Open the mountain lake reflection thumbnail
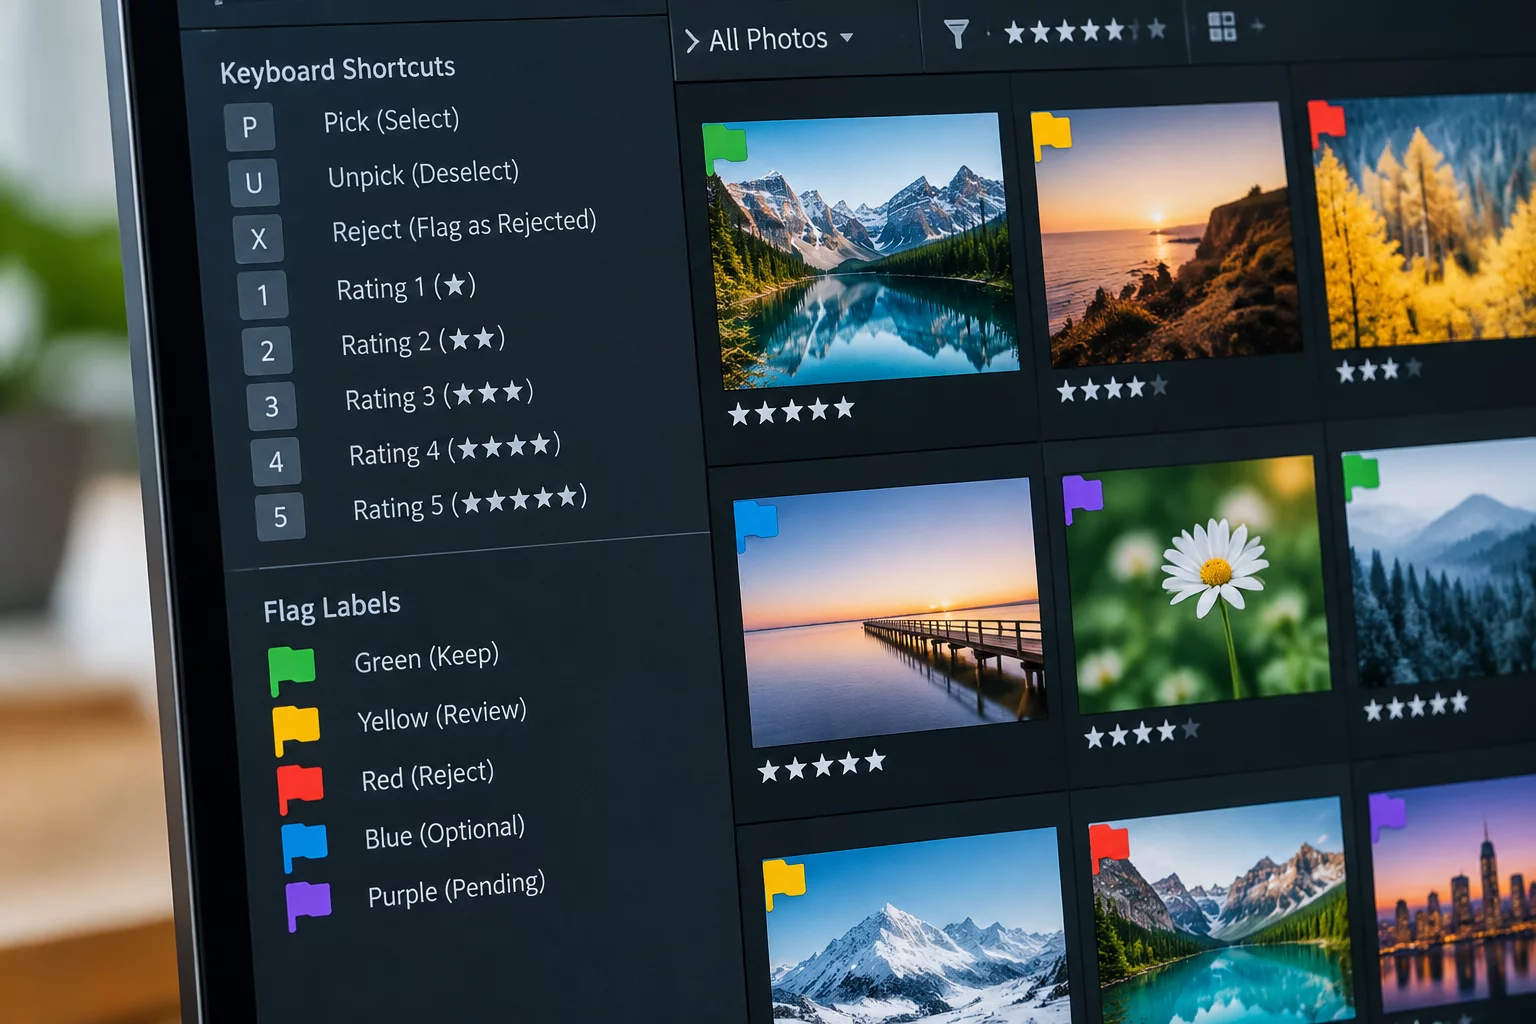The width and height of the screenshot is (1536, 1024). click(862, 250)
